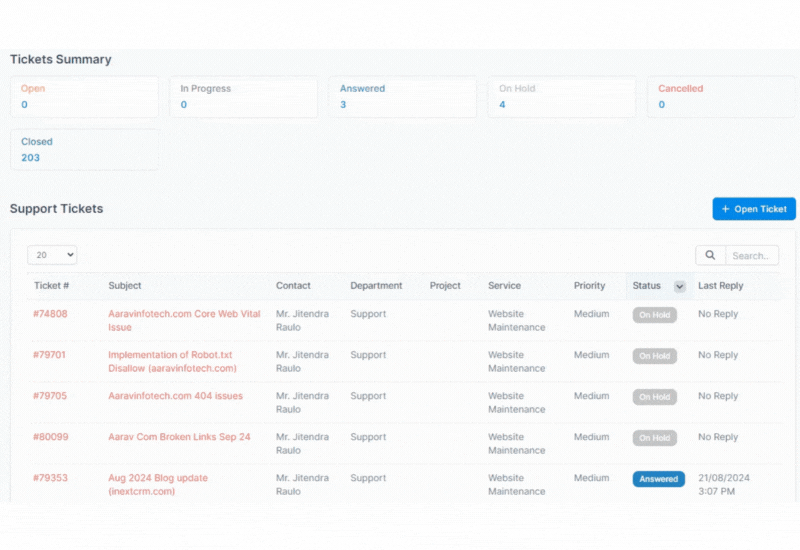Open ticket #80099

click(x=51, y=437)
